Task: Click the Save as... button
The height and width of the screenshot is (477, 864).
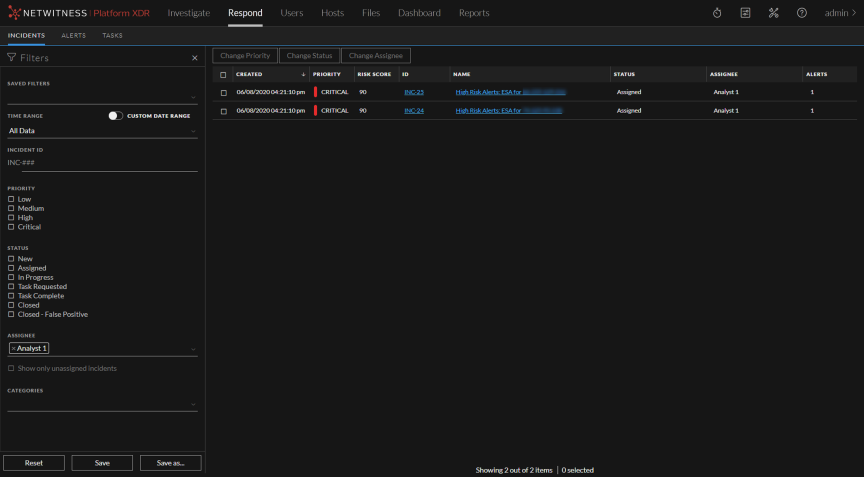Action: click(170, 463)
